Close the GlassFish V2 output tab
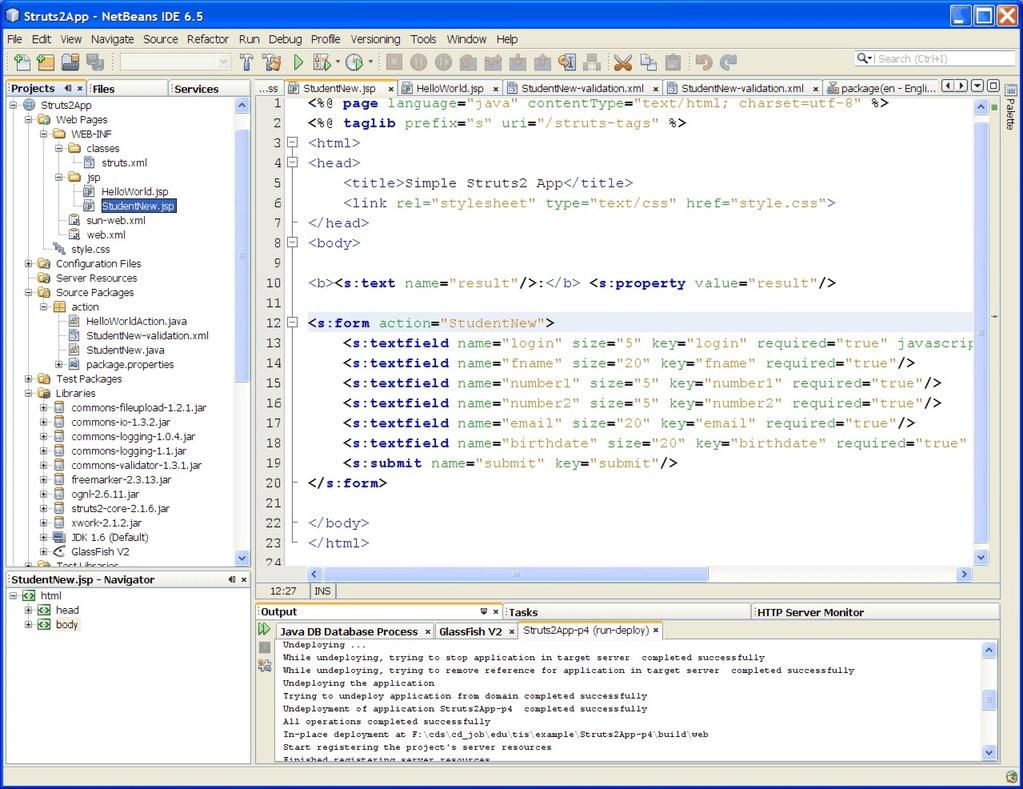 pyautogui.click(x=512, y=632)
